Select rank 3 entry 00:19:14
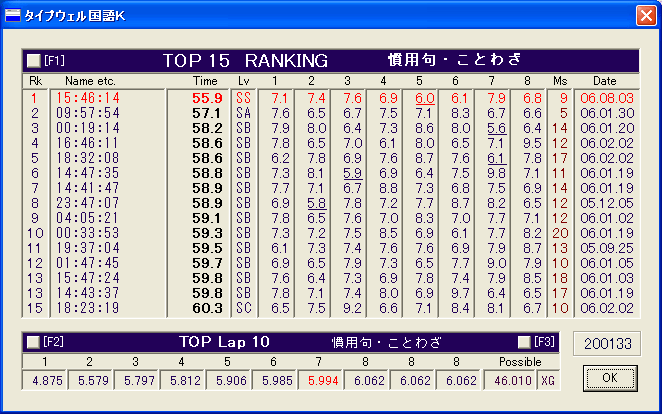 88,128
